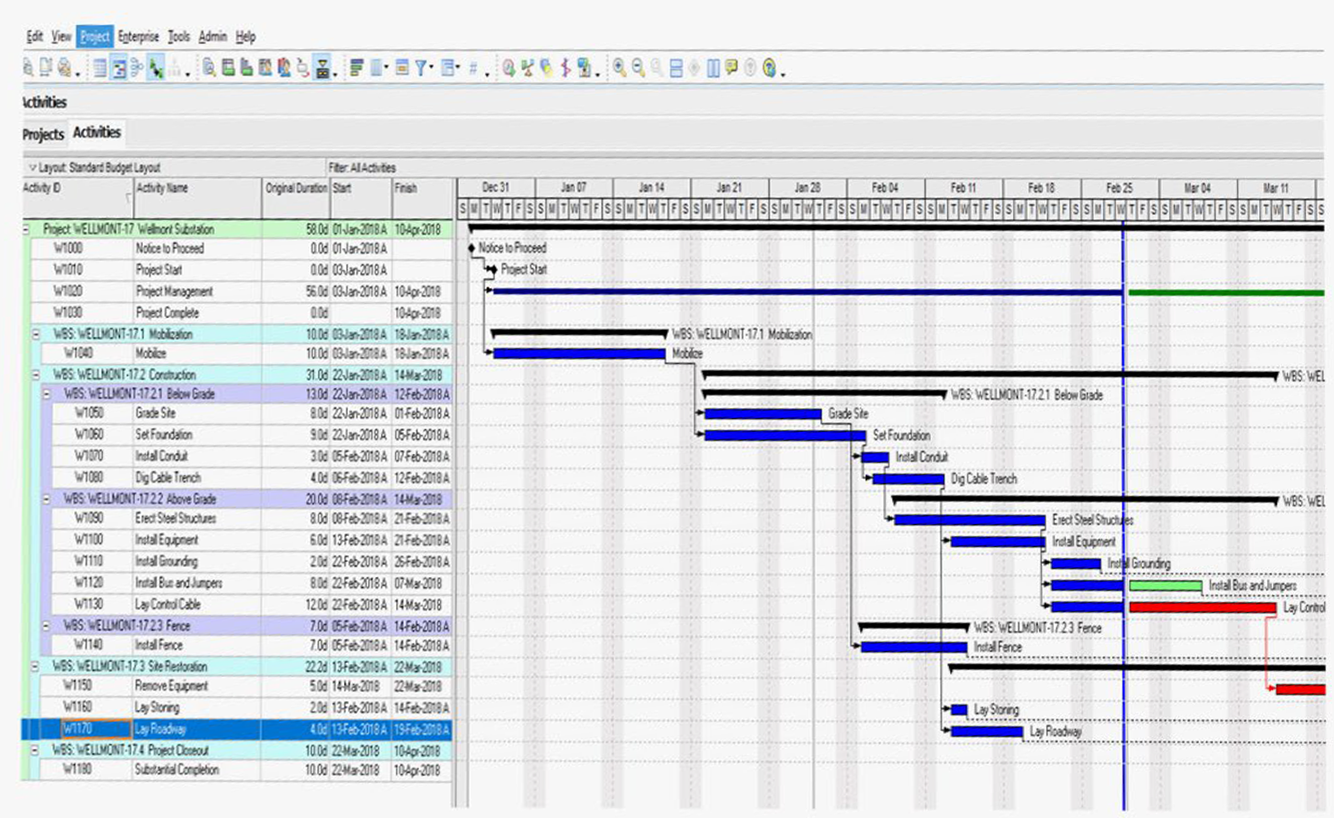Collapse WBS WELLMONT-17.2.2 Above Grade group
1334x818 pixels.
click(x=47, y=498)
